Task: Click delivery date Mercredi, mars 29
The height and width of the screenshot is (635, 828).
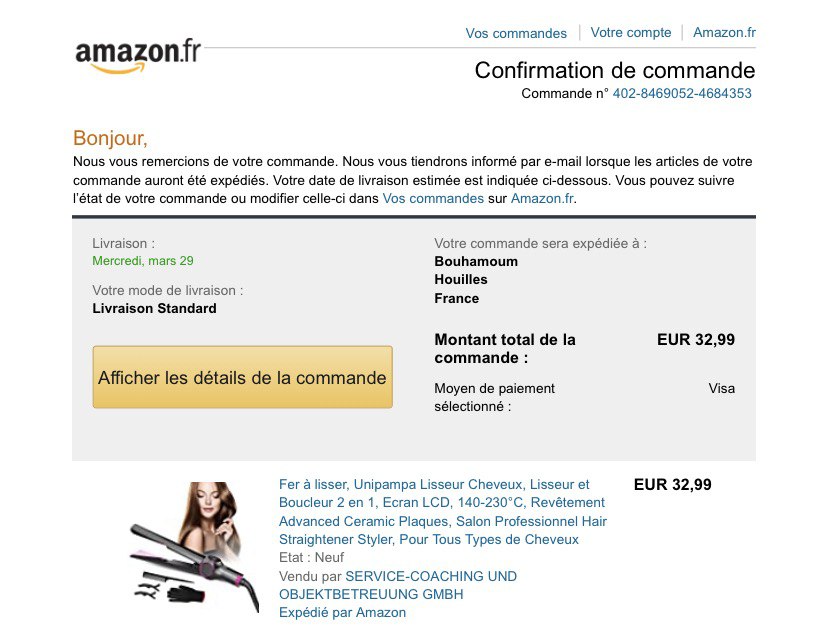Action: click(143, 261)
